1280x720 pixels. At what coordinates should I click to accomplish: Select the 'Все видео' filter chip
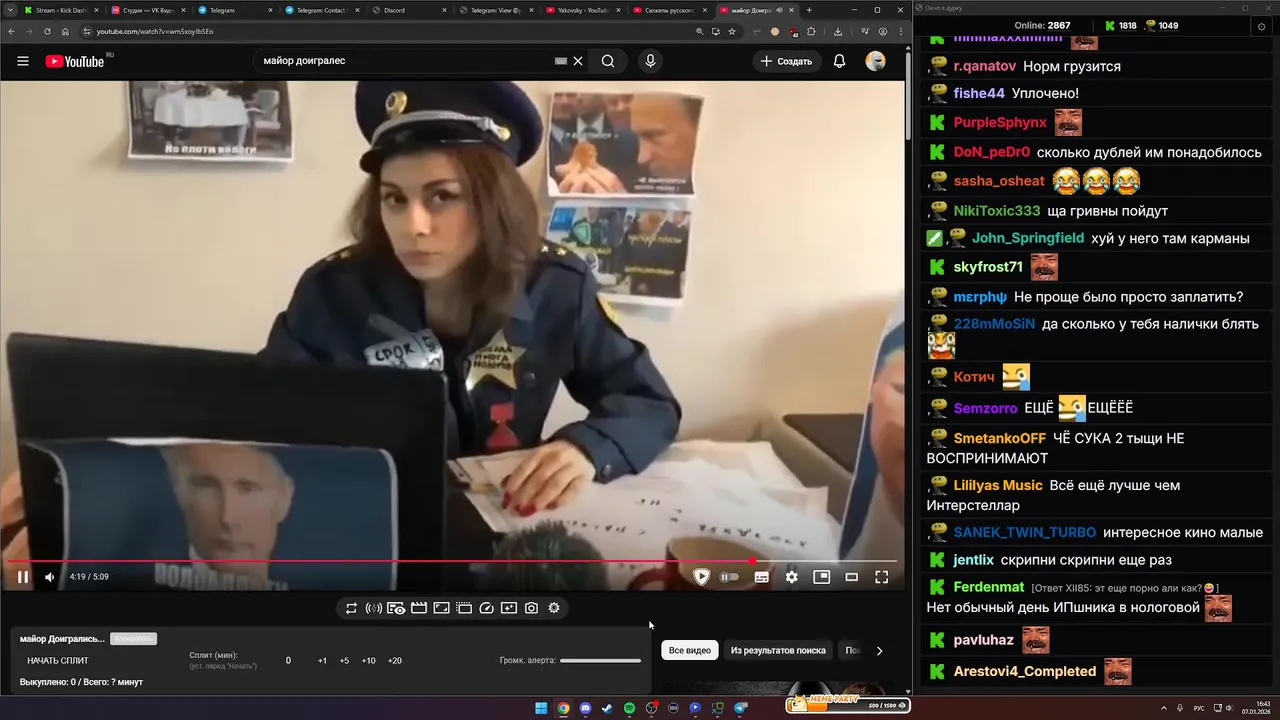[x=690, y=650]
